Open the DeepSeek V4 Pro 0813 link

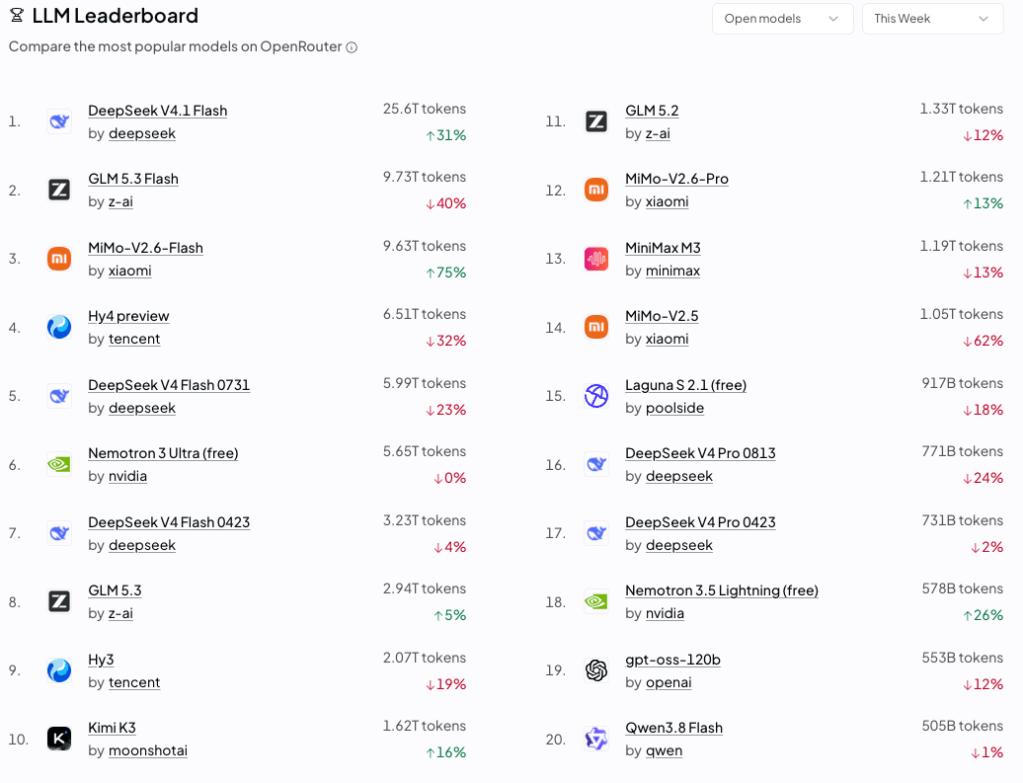tap(700, 453)
